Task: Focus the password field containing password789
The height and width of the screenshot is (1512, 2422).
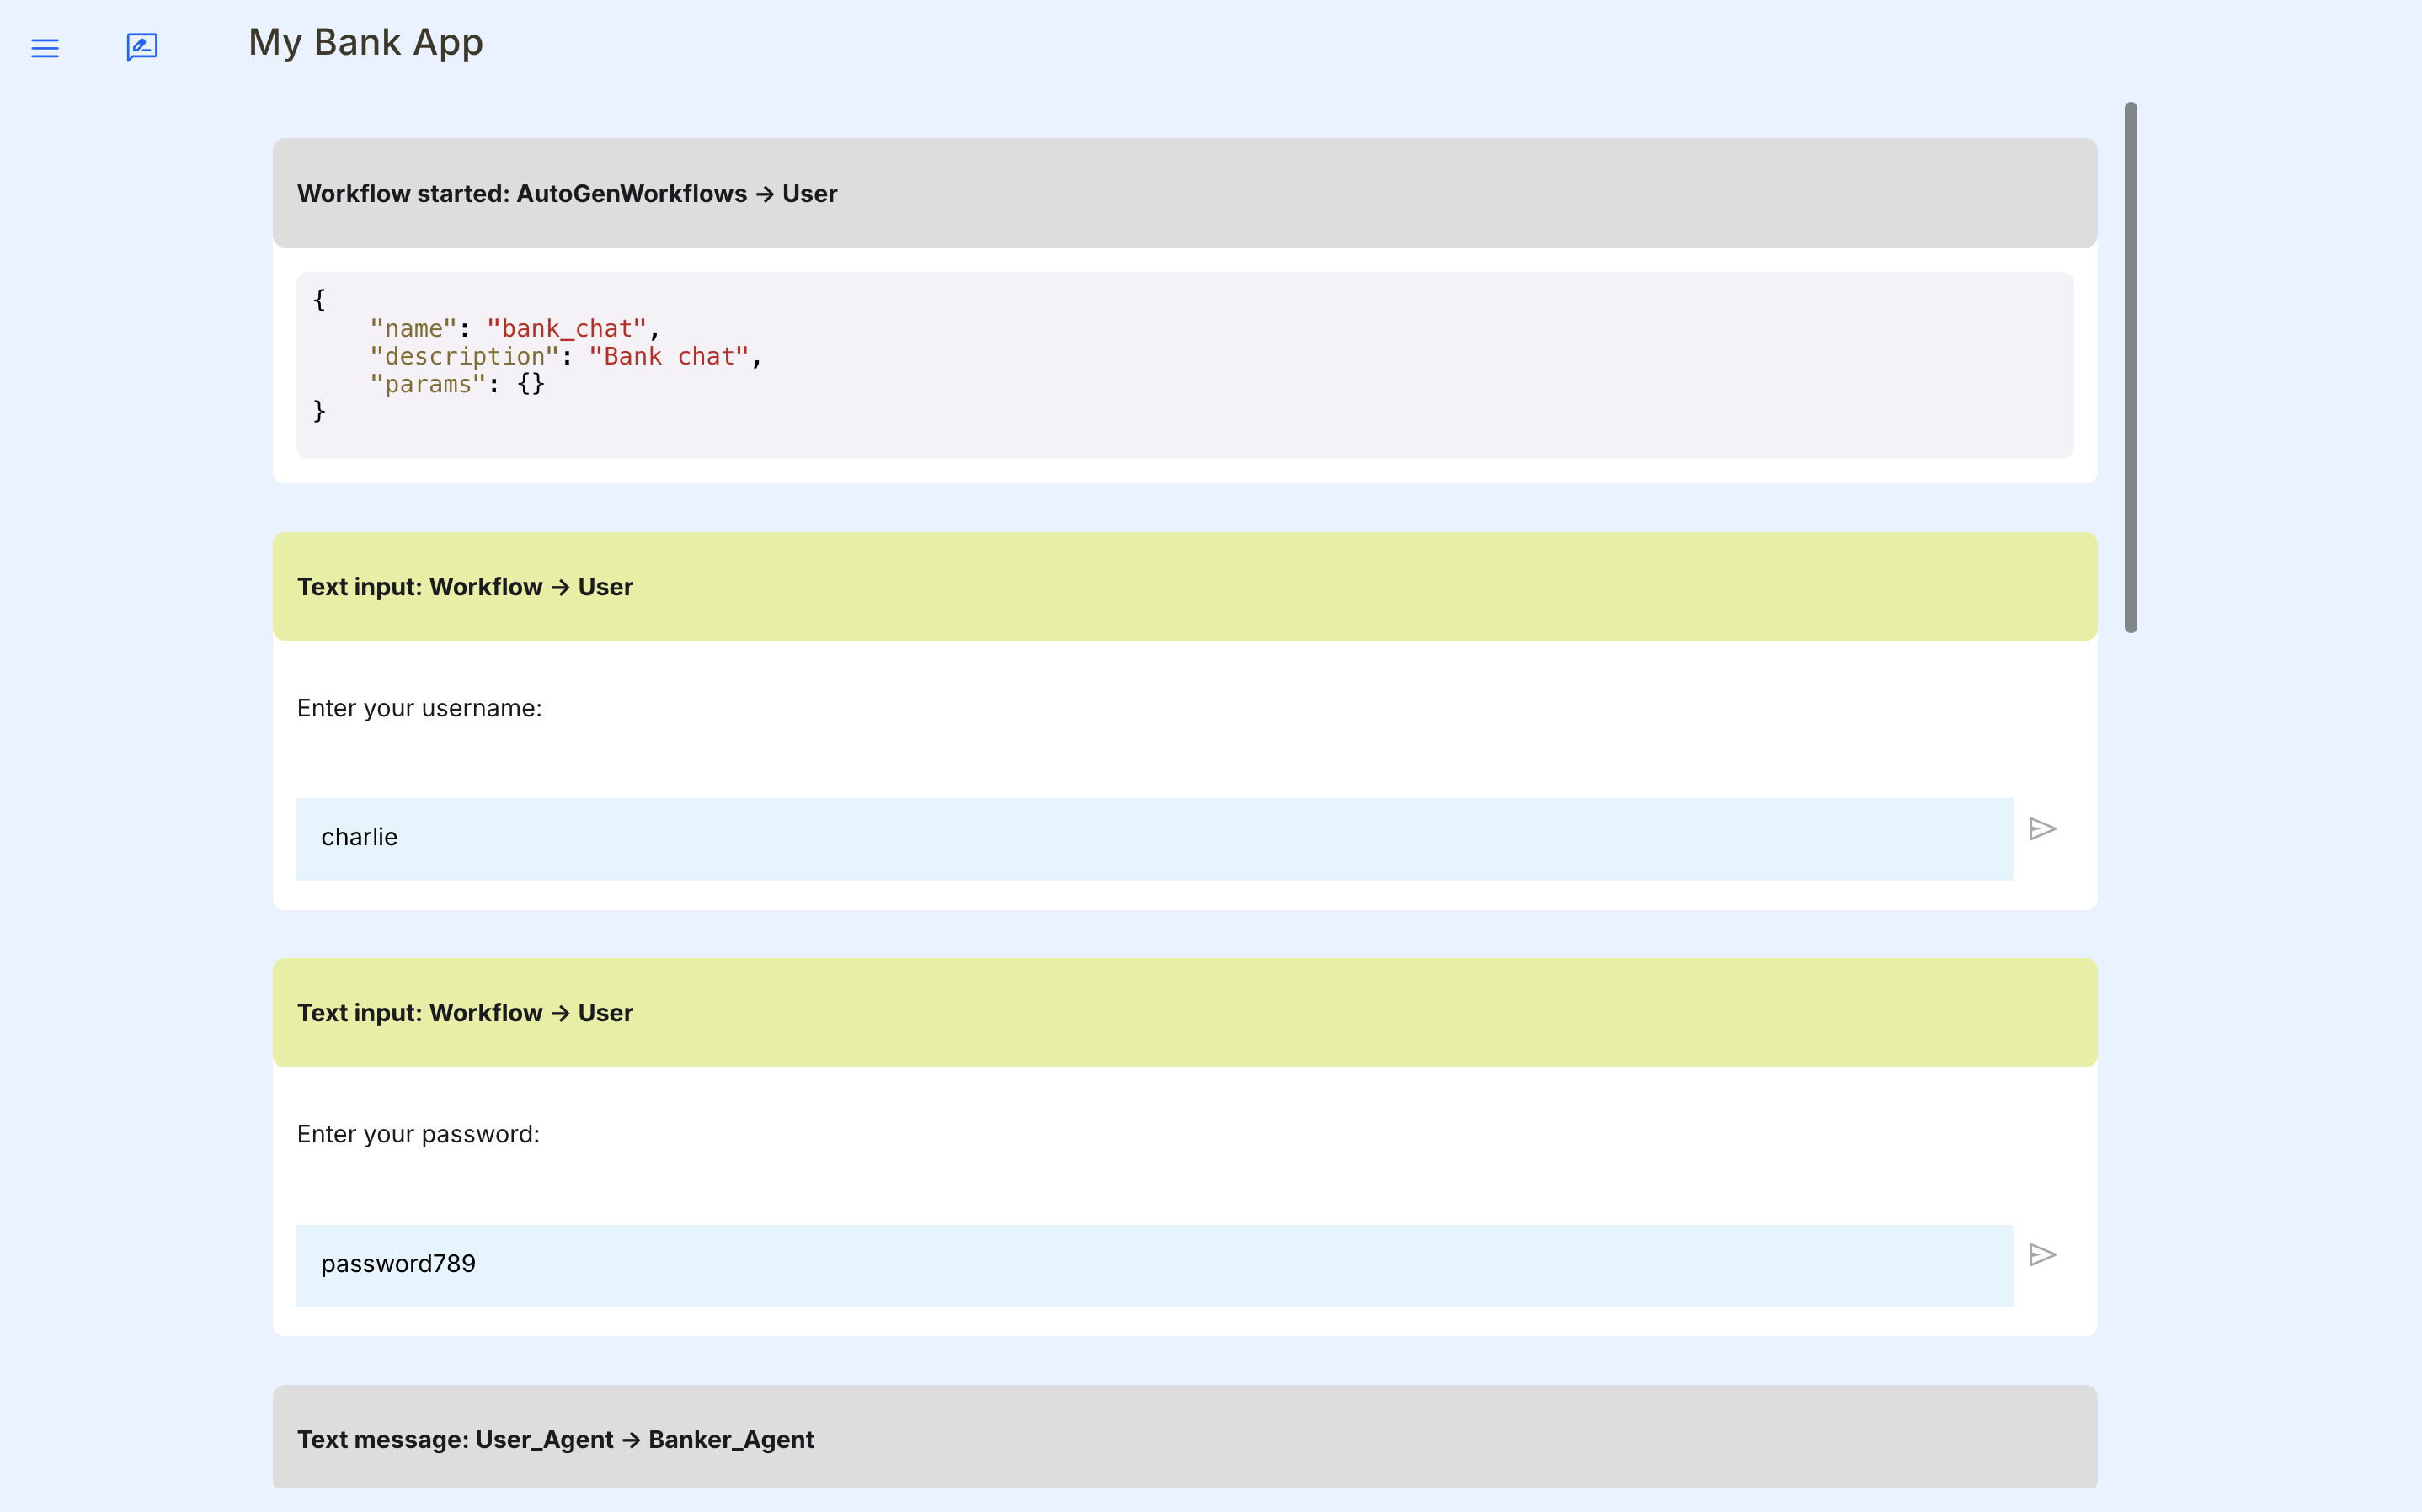Action: 1153,1265
